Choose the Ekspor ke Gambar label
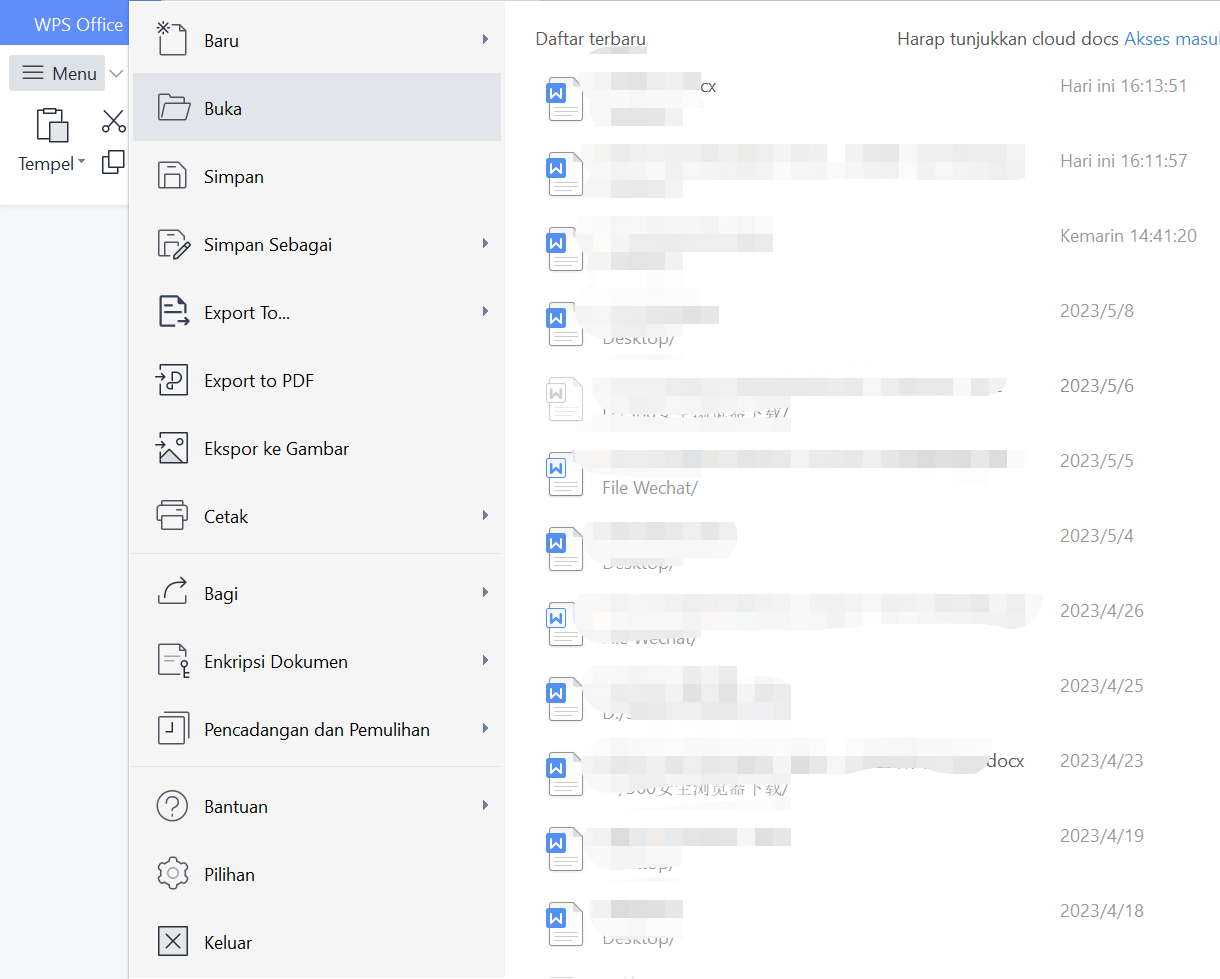 point(276,449)
